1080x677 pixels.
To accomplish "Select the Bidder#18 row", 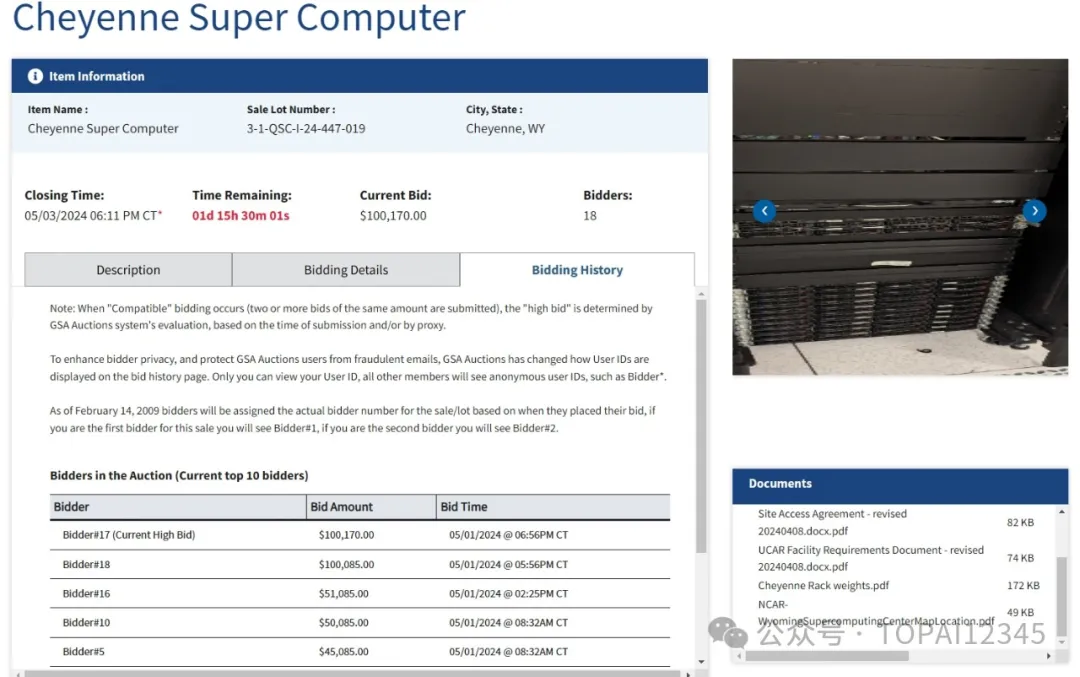I will (360, 564).
